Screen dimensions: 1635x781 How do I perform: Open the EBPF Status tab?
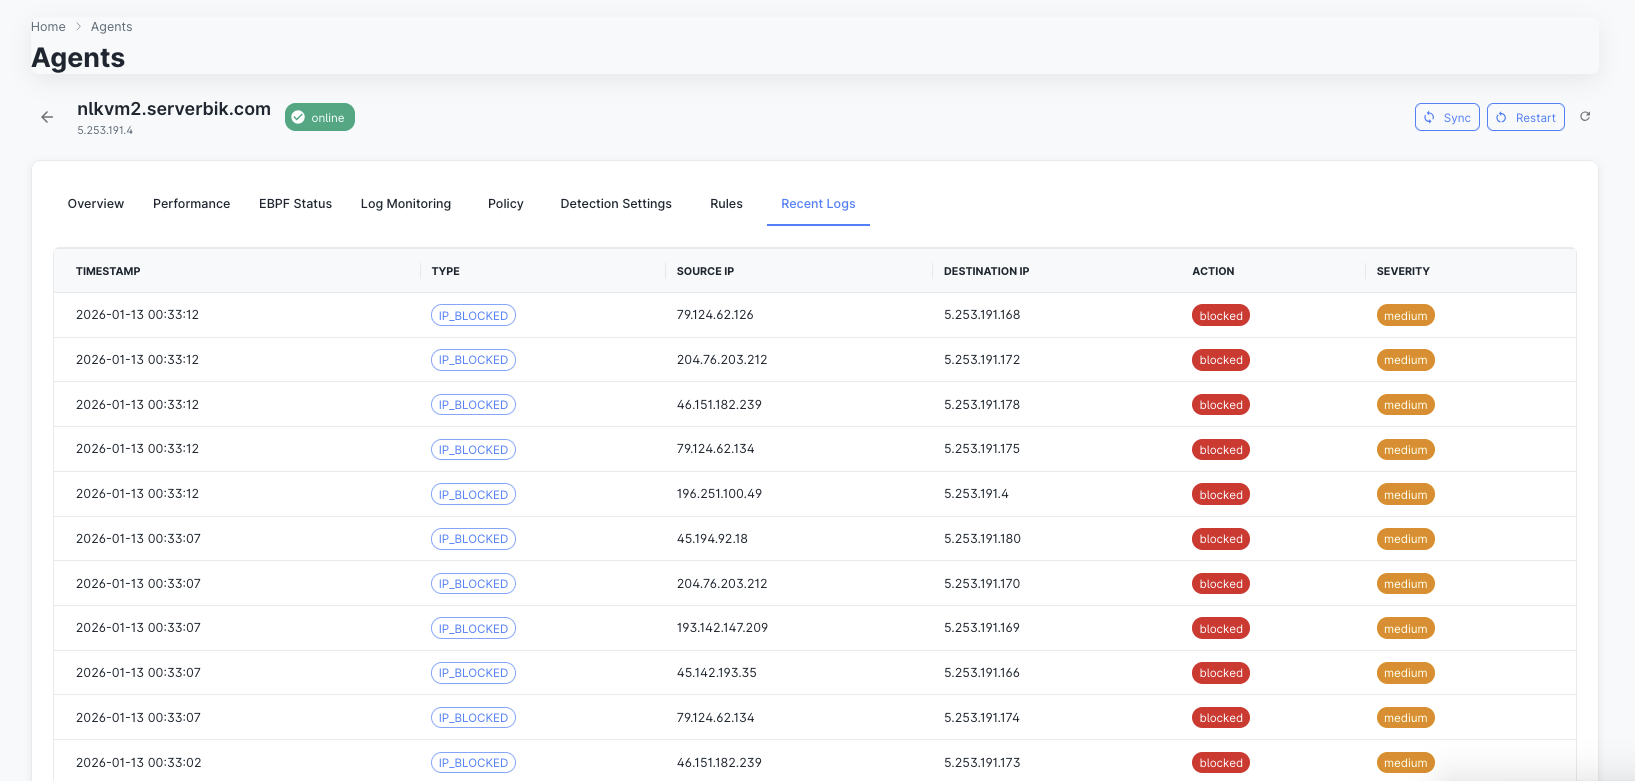[x=295, y=204]
